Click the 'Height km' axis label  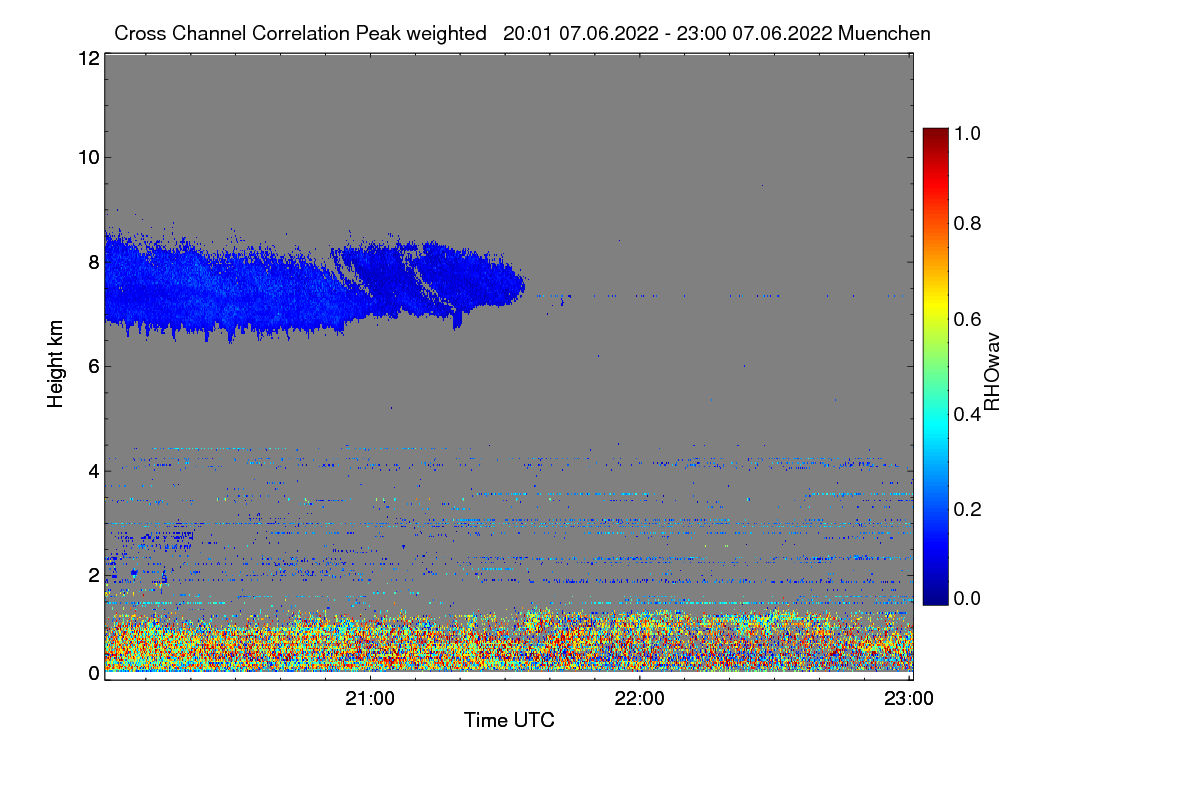pyautogui.click(x=56, y=364)
